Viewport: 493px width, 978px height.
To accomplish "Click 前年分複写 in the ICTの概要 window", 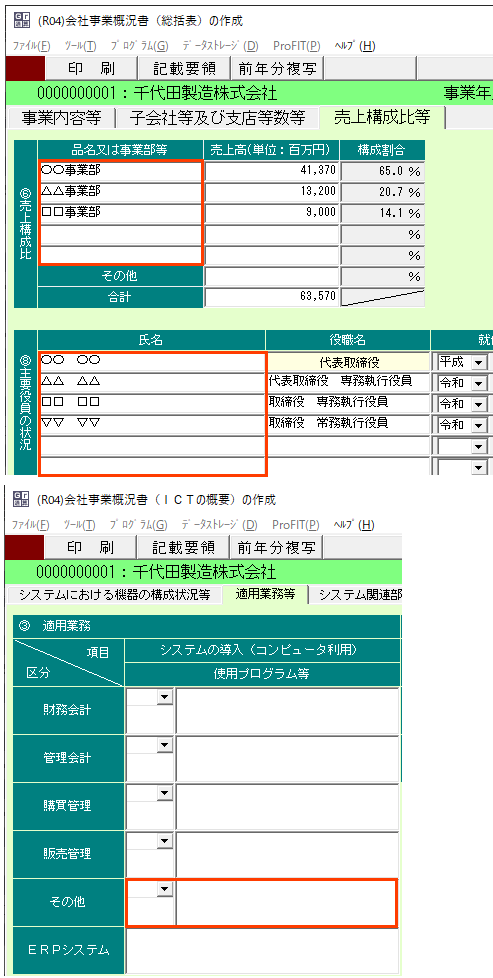I will [x=276, y=548].
